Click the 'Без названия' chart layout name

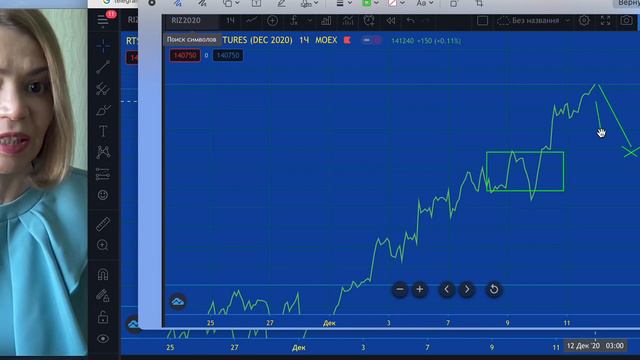536,20
